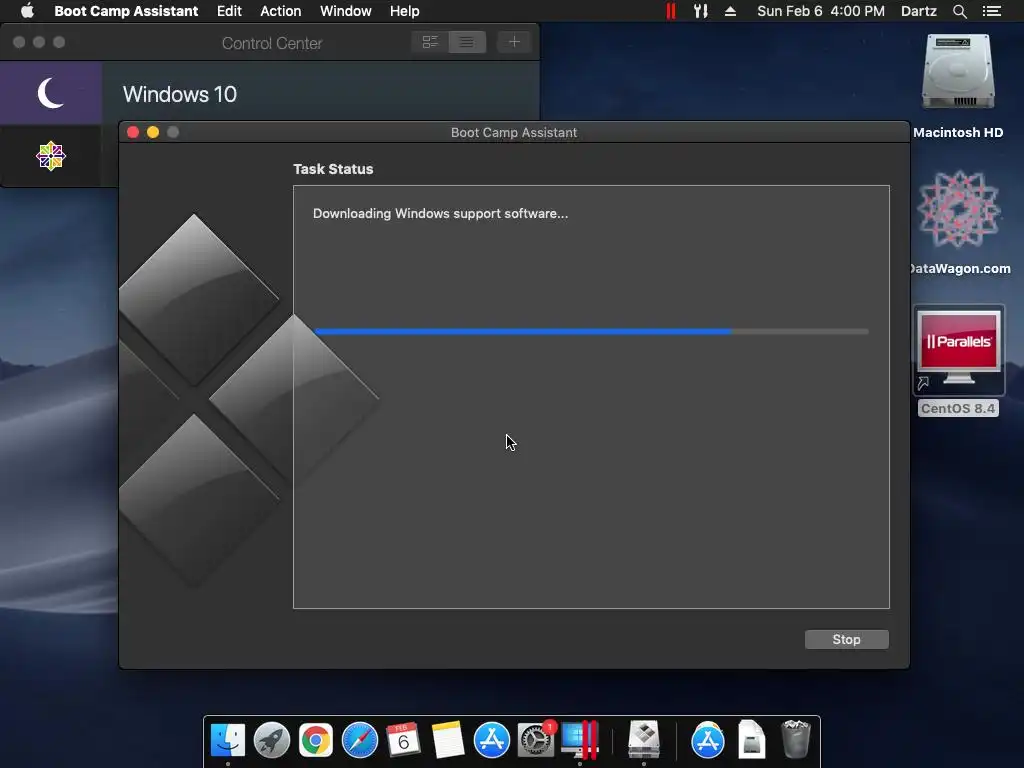The width and height of the screenshot is (1024, 768).
Task: Switch Control Center to compact list view
Action: point(466,42)
